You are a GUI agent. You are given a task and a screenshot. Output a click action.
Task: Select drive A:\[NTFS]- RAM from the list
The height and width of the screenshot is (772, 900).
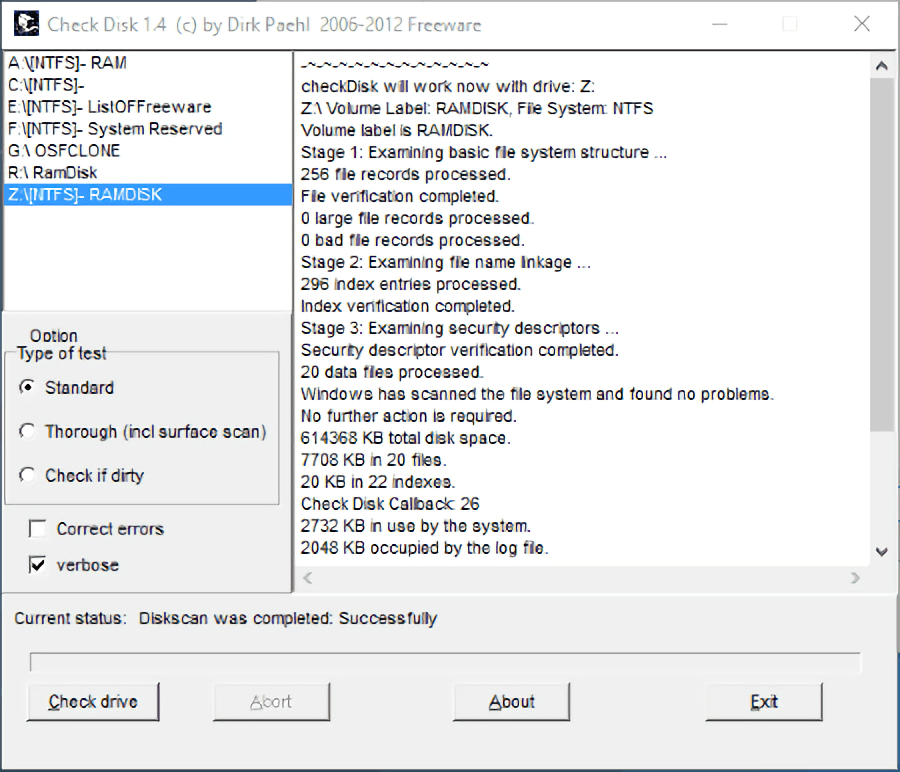(65, 62)
